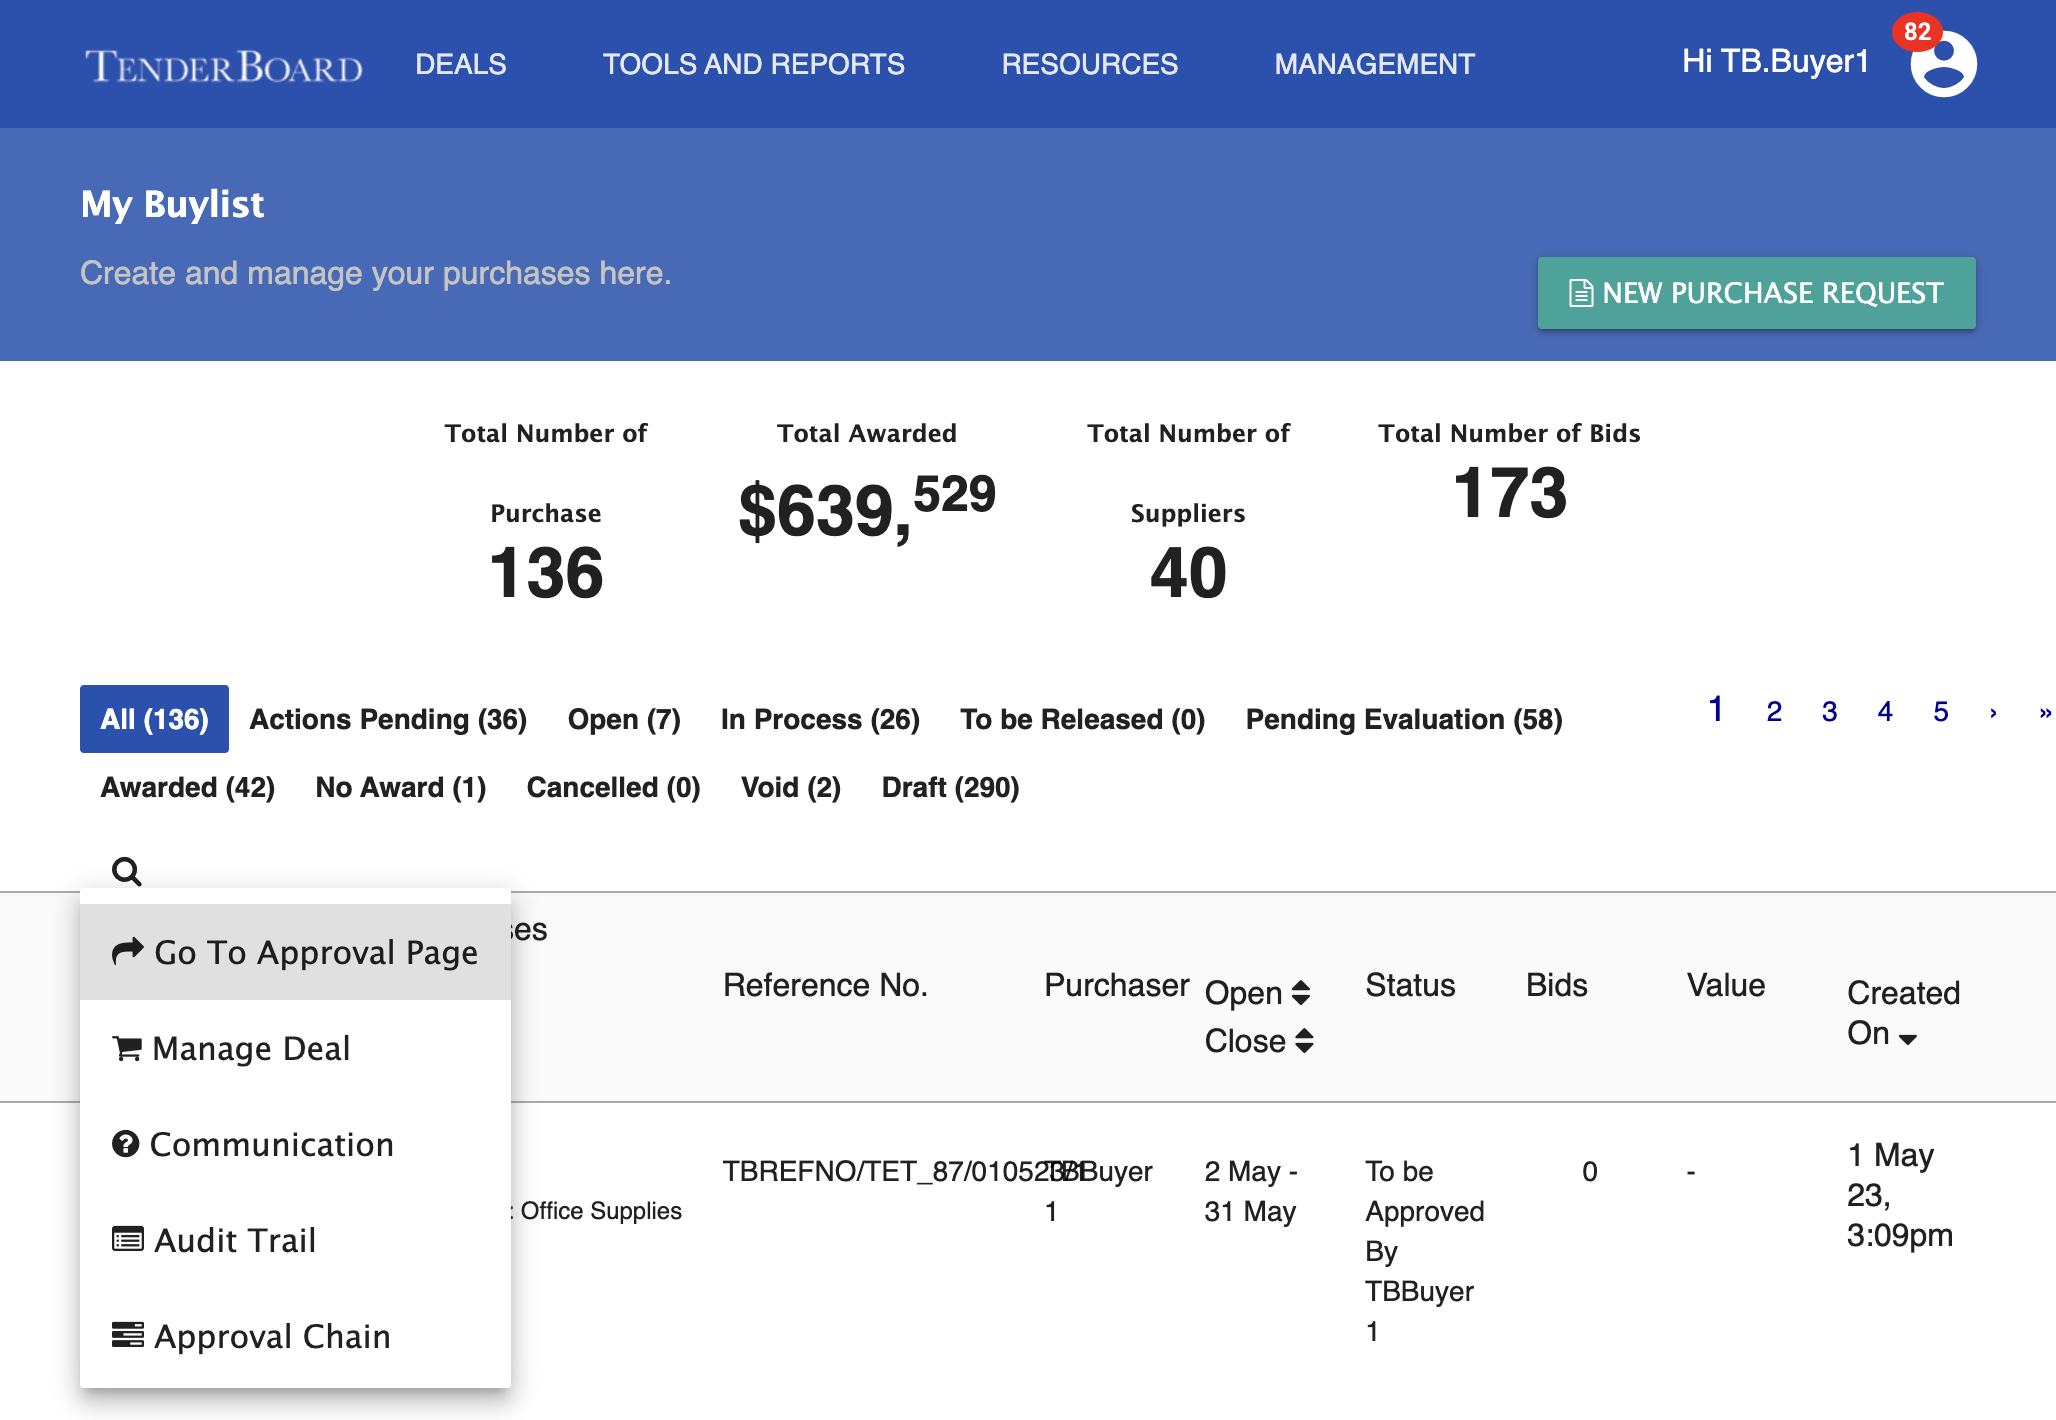Open Audit Trail from the menu
Screen dimensions: 2056x1420
(x=295, y=1240)
